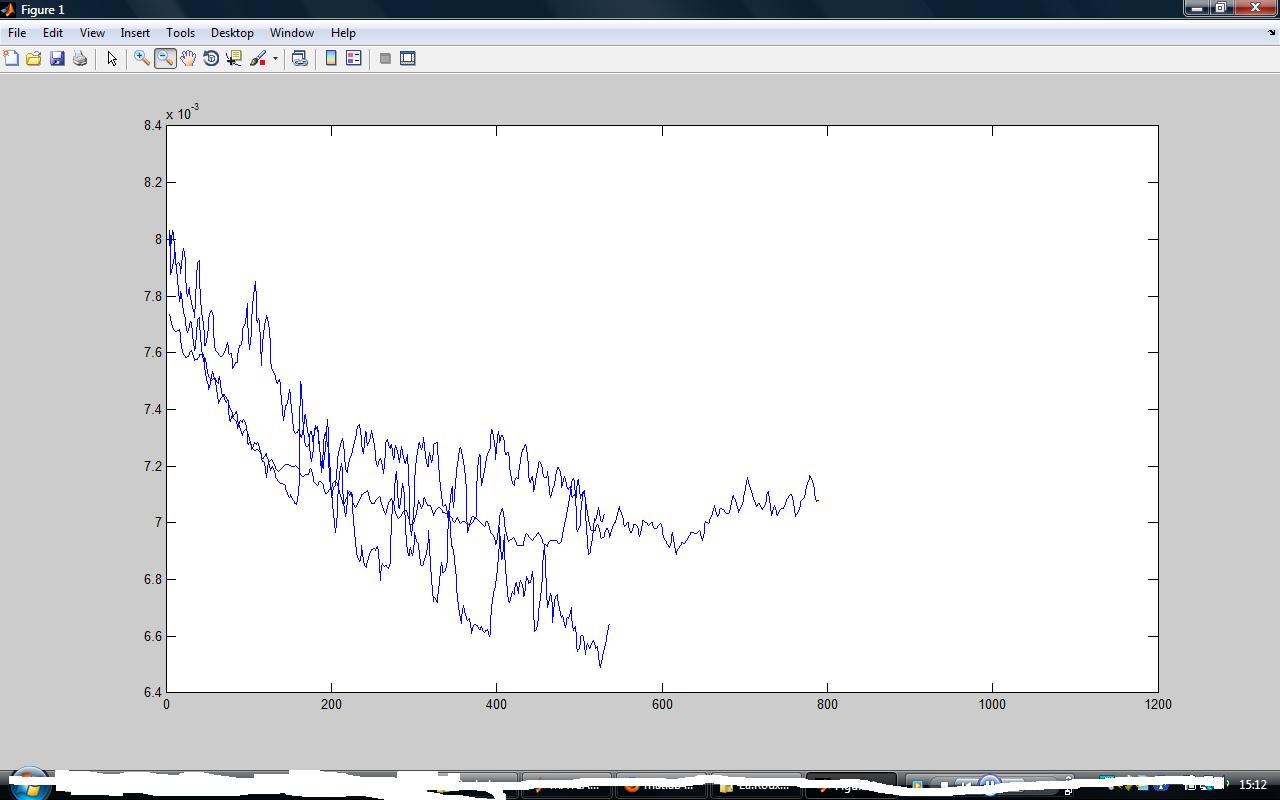
Task: Insert a colorbar from the toolbar
Action: (331, 59)
